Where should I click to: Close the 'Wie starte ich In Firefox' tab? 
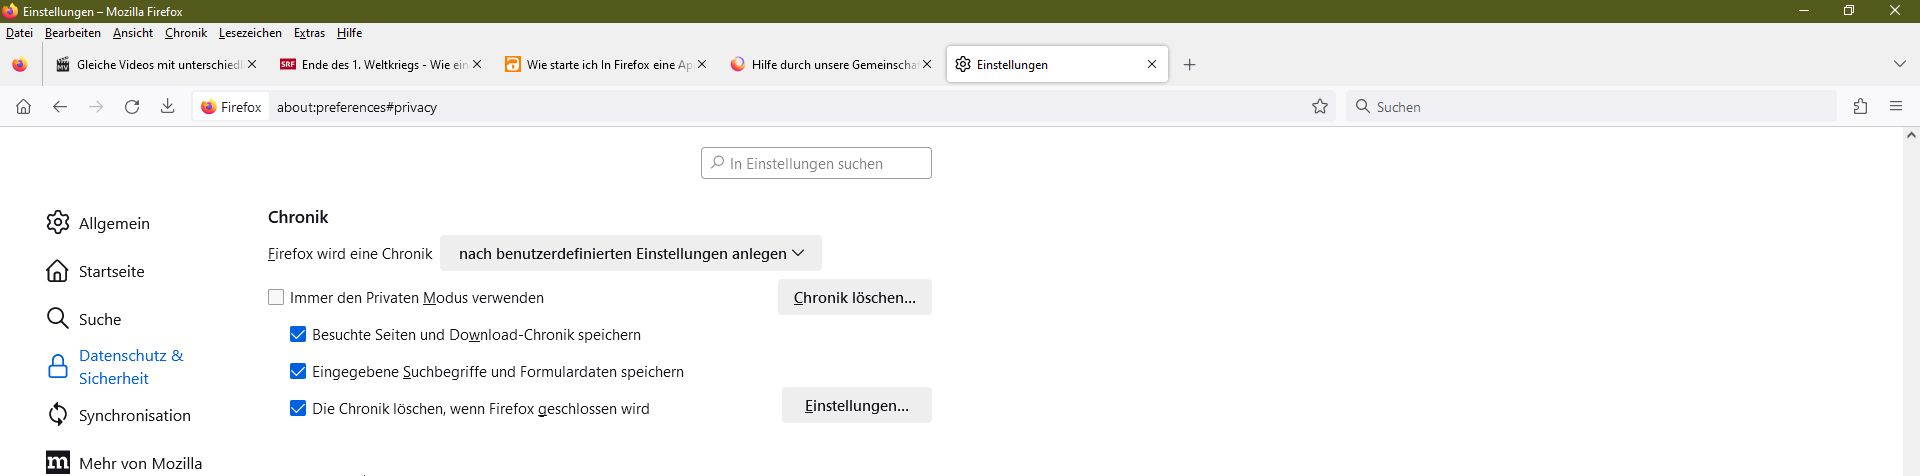tap(702, 64)
